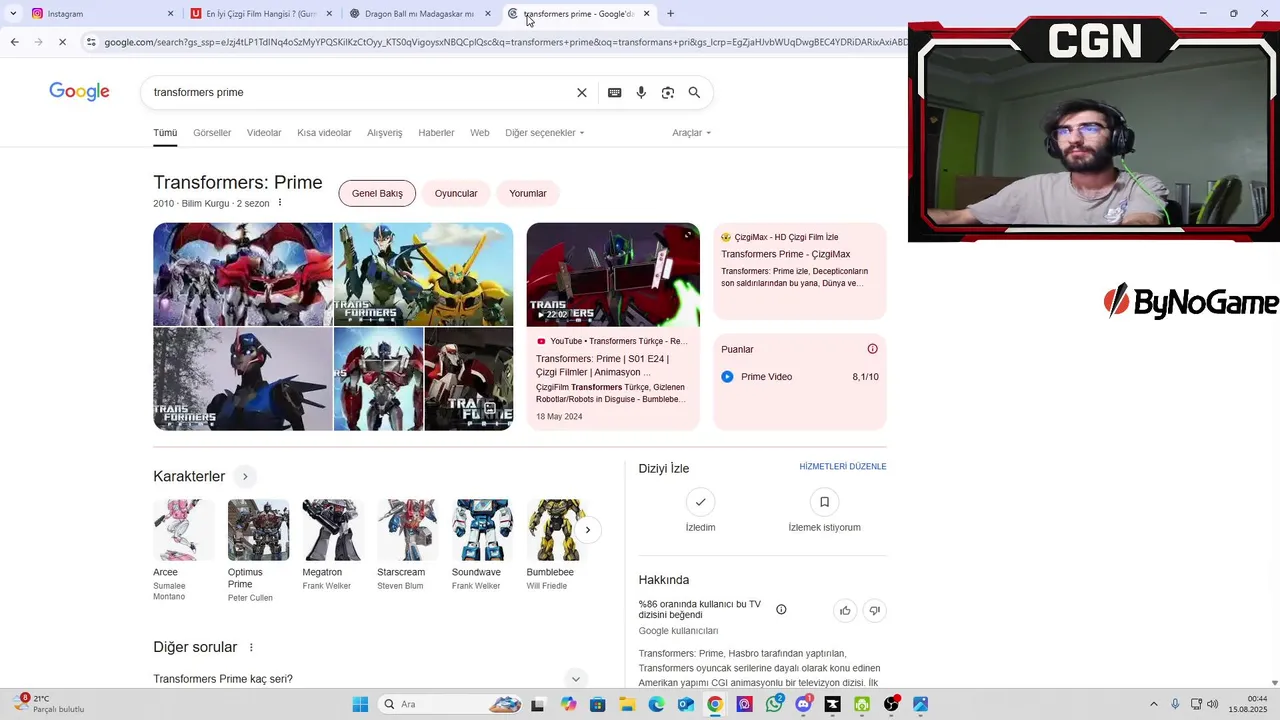Expand Diğer seçenekler dropdown
1280x720 pixels.
[x=544, y=133]
